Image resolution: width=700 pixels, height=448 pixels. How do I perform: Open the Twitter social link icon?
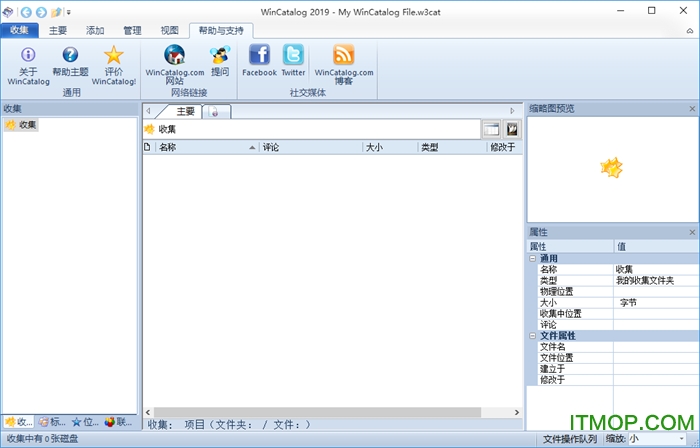[x=293, y=55]
